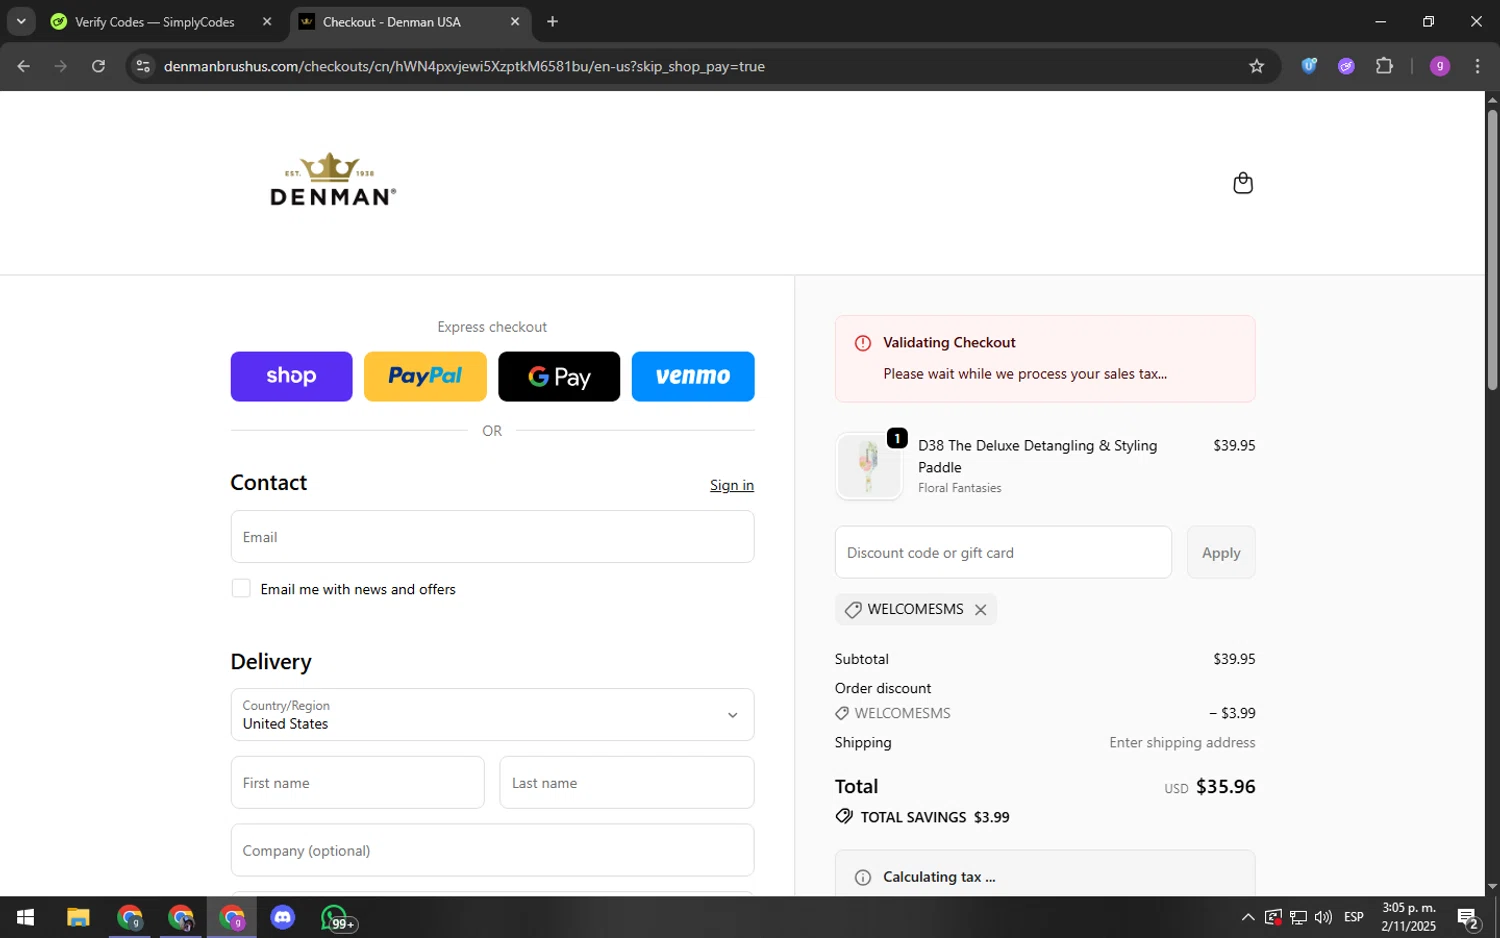This screenshot has width=1500, height=938.
Task: Close the Checkout - Denman USA tab
Action: pyautogui.click(x=514, y=21)
